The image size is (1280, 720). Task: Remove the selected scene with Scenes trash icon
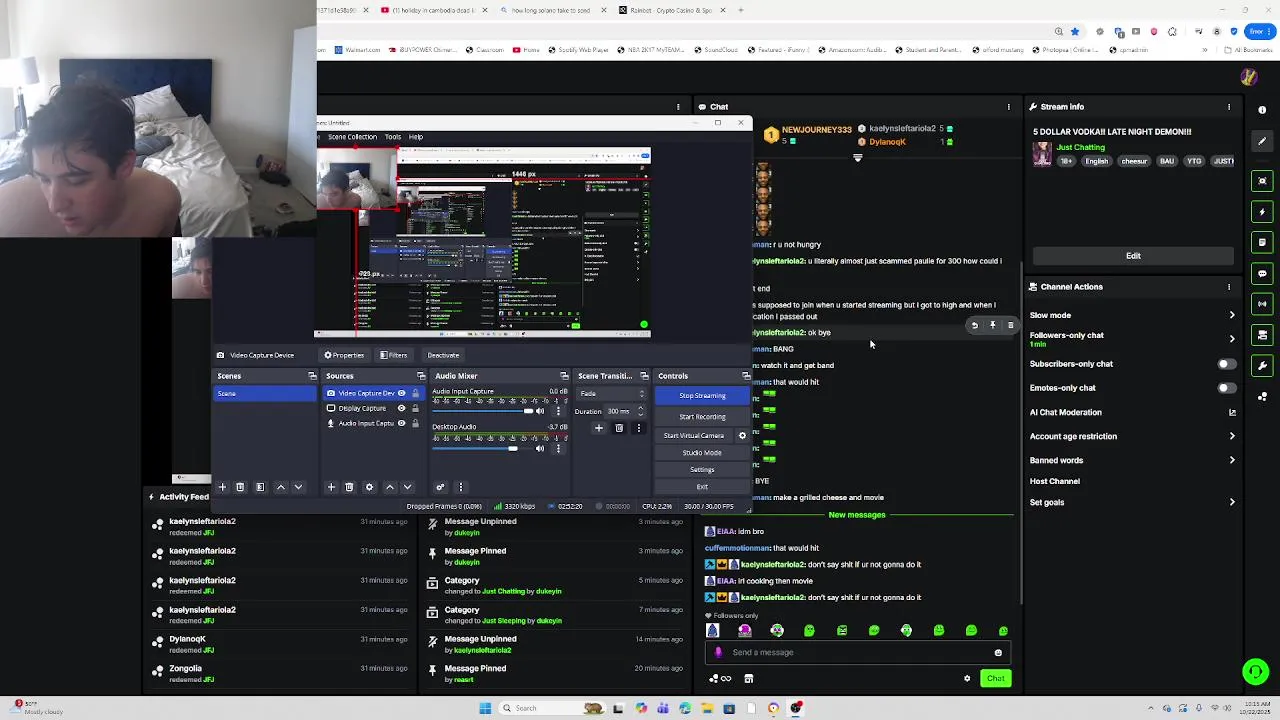[x=240, y=487]
